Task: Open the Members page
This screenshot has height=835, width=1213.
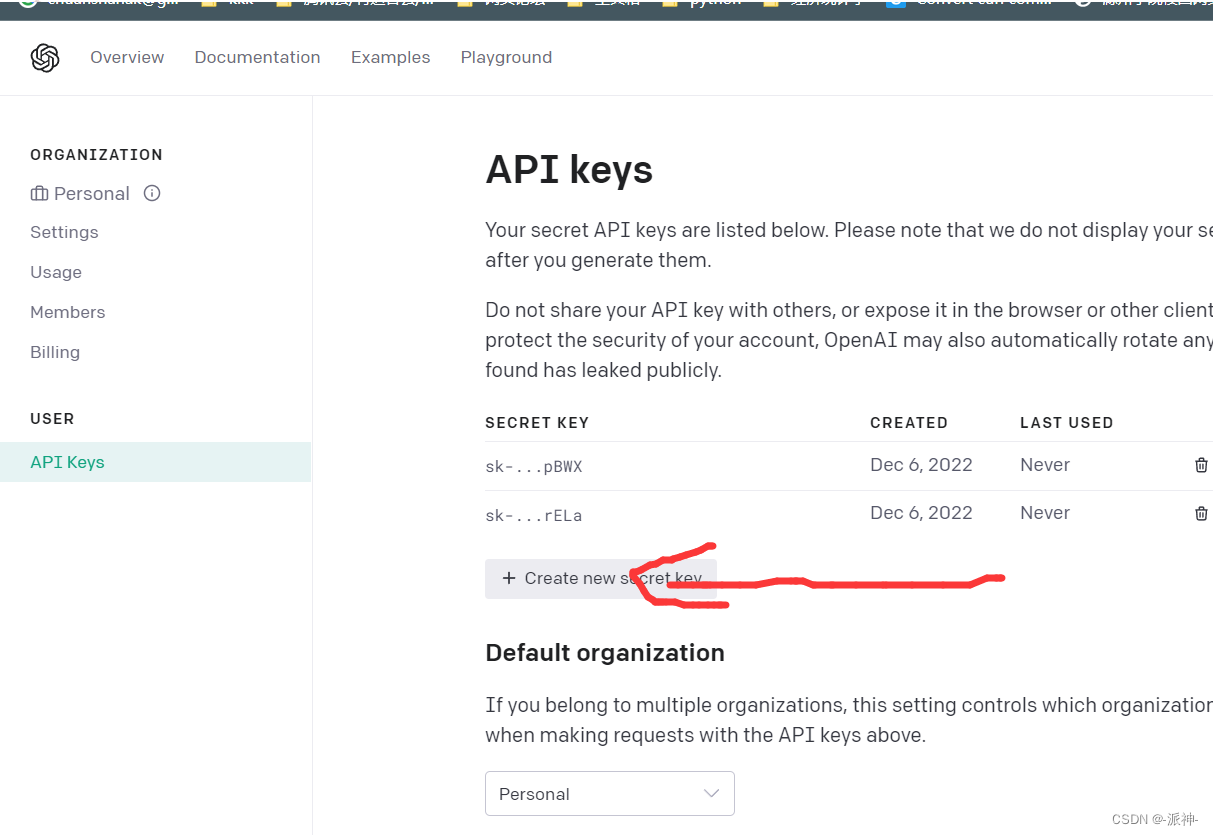Action: [x=67, y=312]
